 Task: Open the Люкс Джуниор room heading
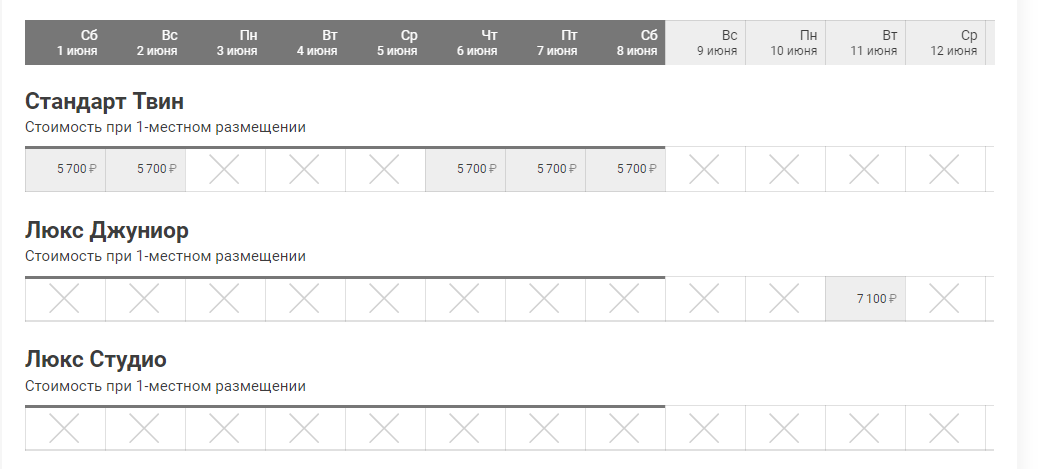[107, 231]
